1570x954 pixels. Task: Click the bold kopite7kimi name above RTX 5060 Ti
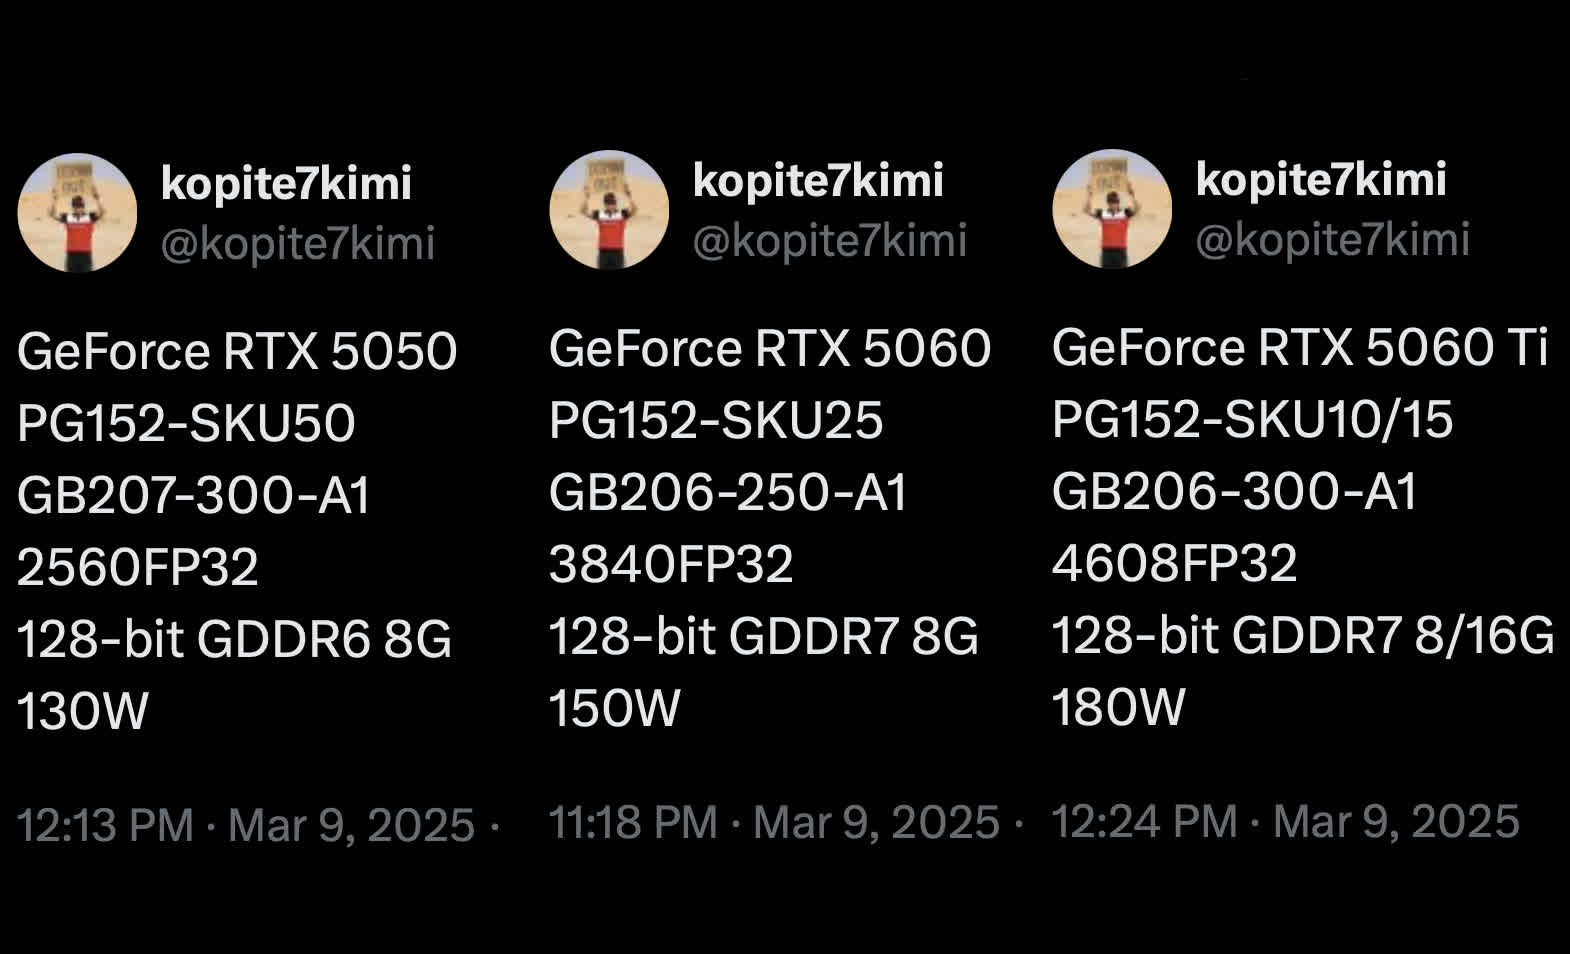(1321, 179)
